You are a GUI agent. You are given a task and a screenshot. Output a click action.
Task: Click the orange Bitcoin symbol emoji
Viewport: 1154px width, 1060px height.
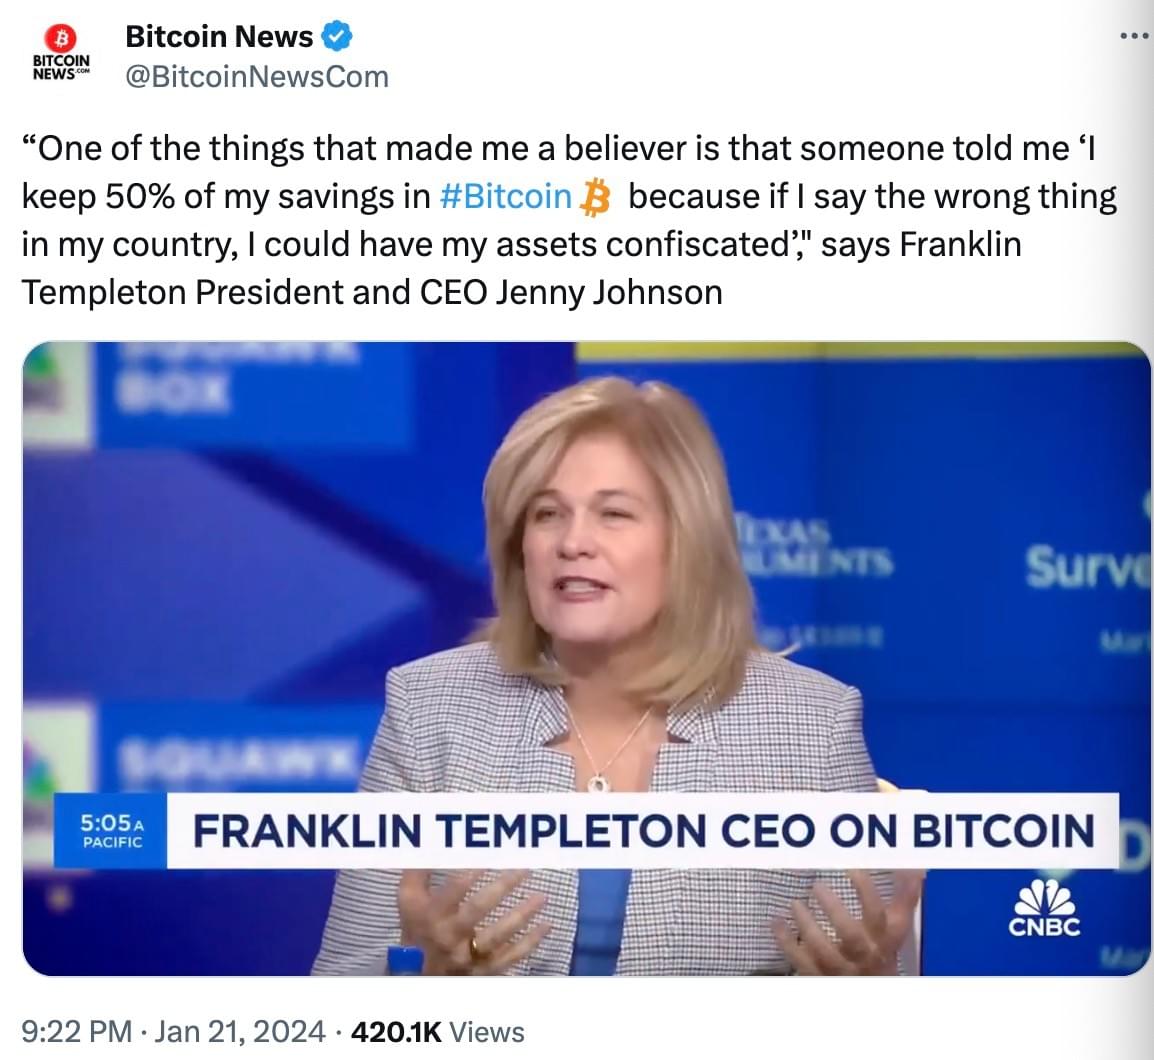pos(595,199)
